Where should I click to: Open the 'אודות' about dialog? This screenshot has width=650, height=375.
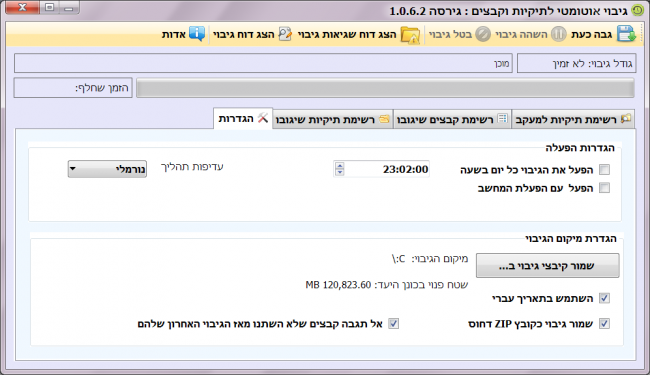[x=174, y=34]
